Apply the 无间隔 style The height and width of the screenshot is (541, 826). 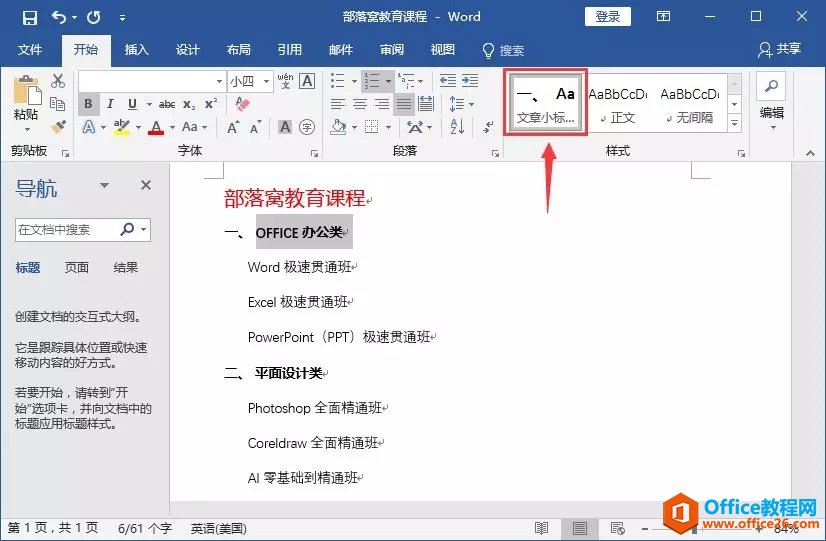[690, 105]
